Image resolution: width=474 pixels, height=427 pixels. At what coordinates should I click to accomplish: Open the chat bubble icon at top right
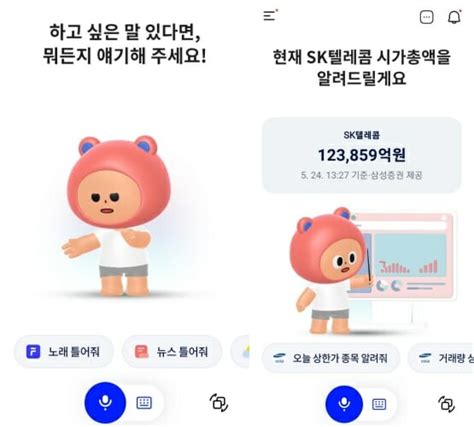coord(427,17)
